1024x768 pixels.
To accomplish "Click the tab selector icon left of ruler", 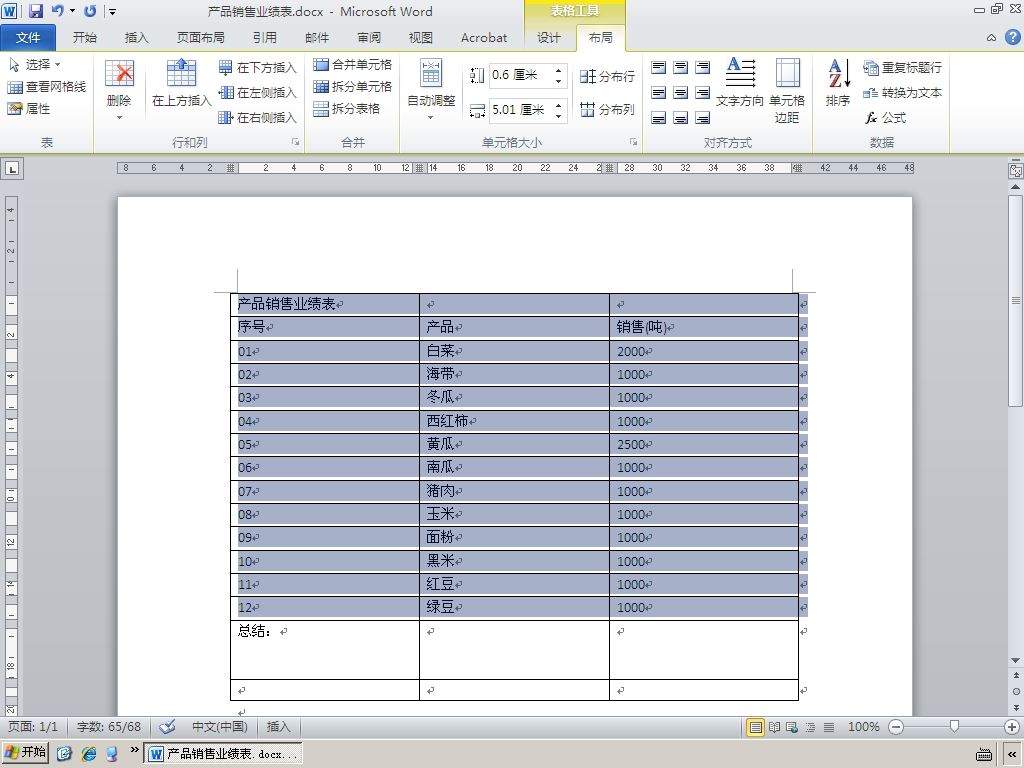I will 12,168.
